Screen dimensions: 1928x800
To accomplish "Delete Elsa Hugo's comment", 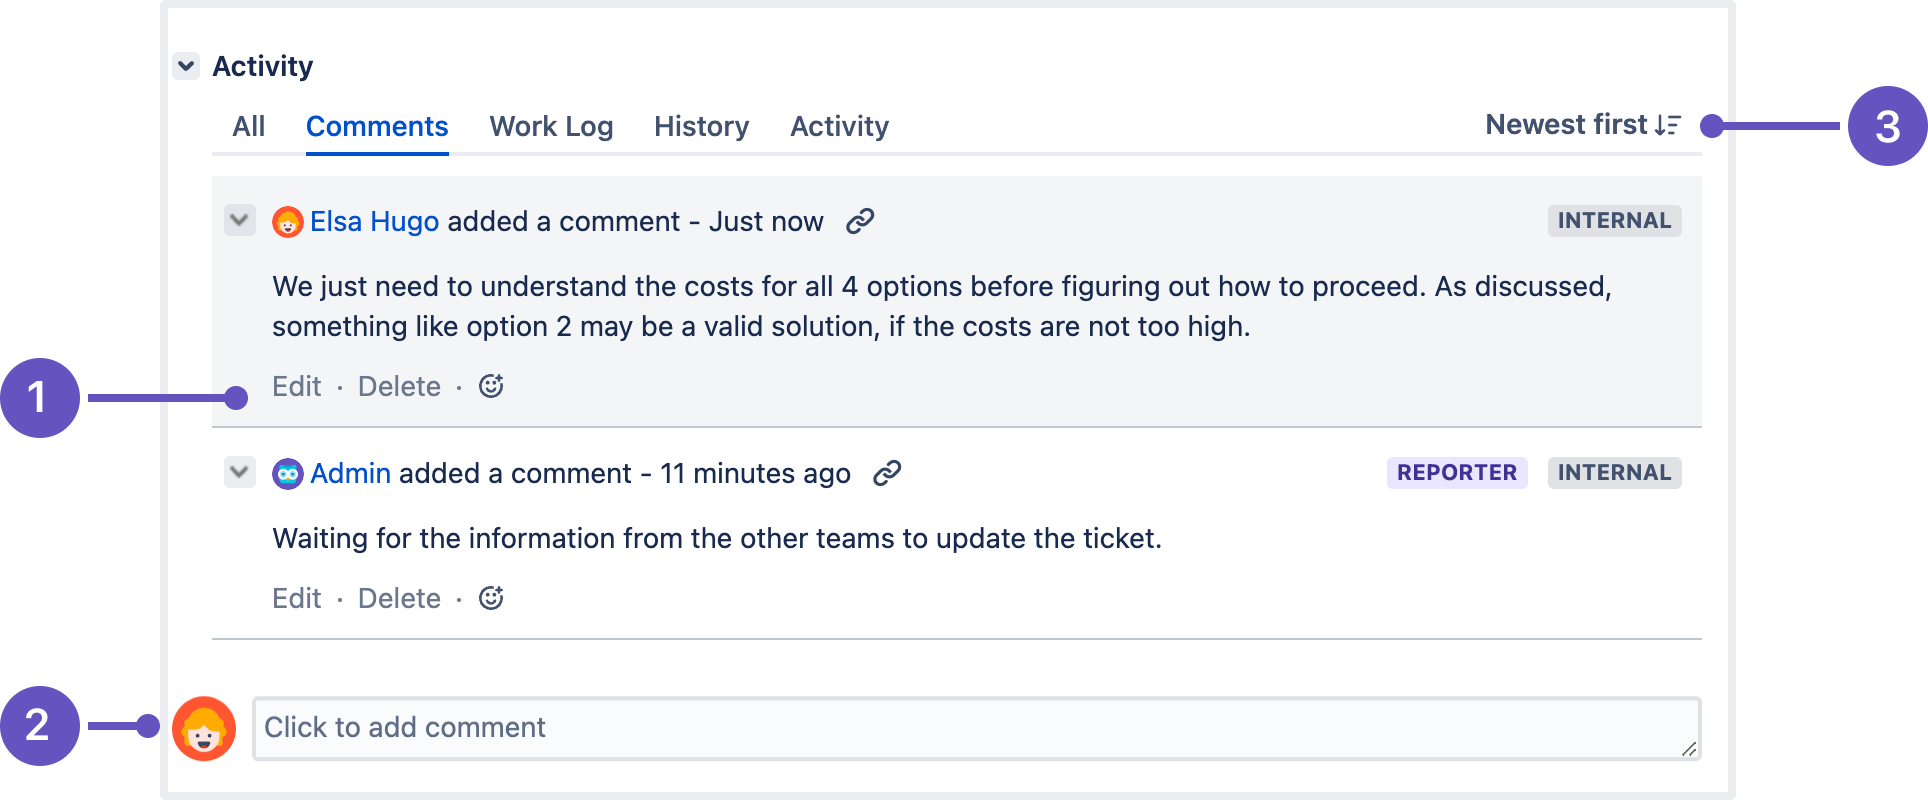I will [x=399, y=387].
